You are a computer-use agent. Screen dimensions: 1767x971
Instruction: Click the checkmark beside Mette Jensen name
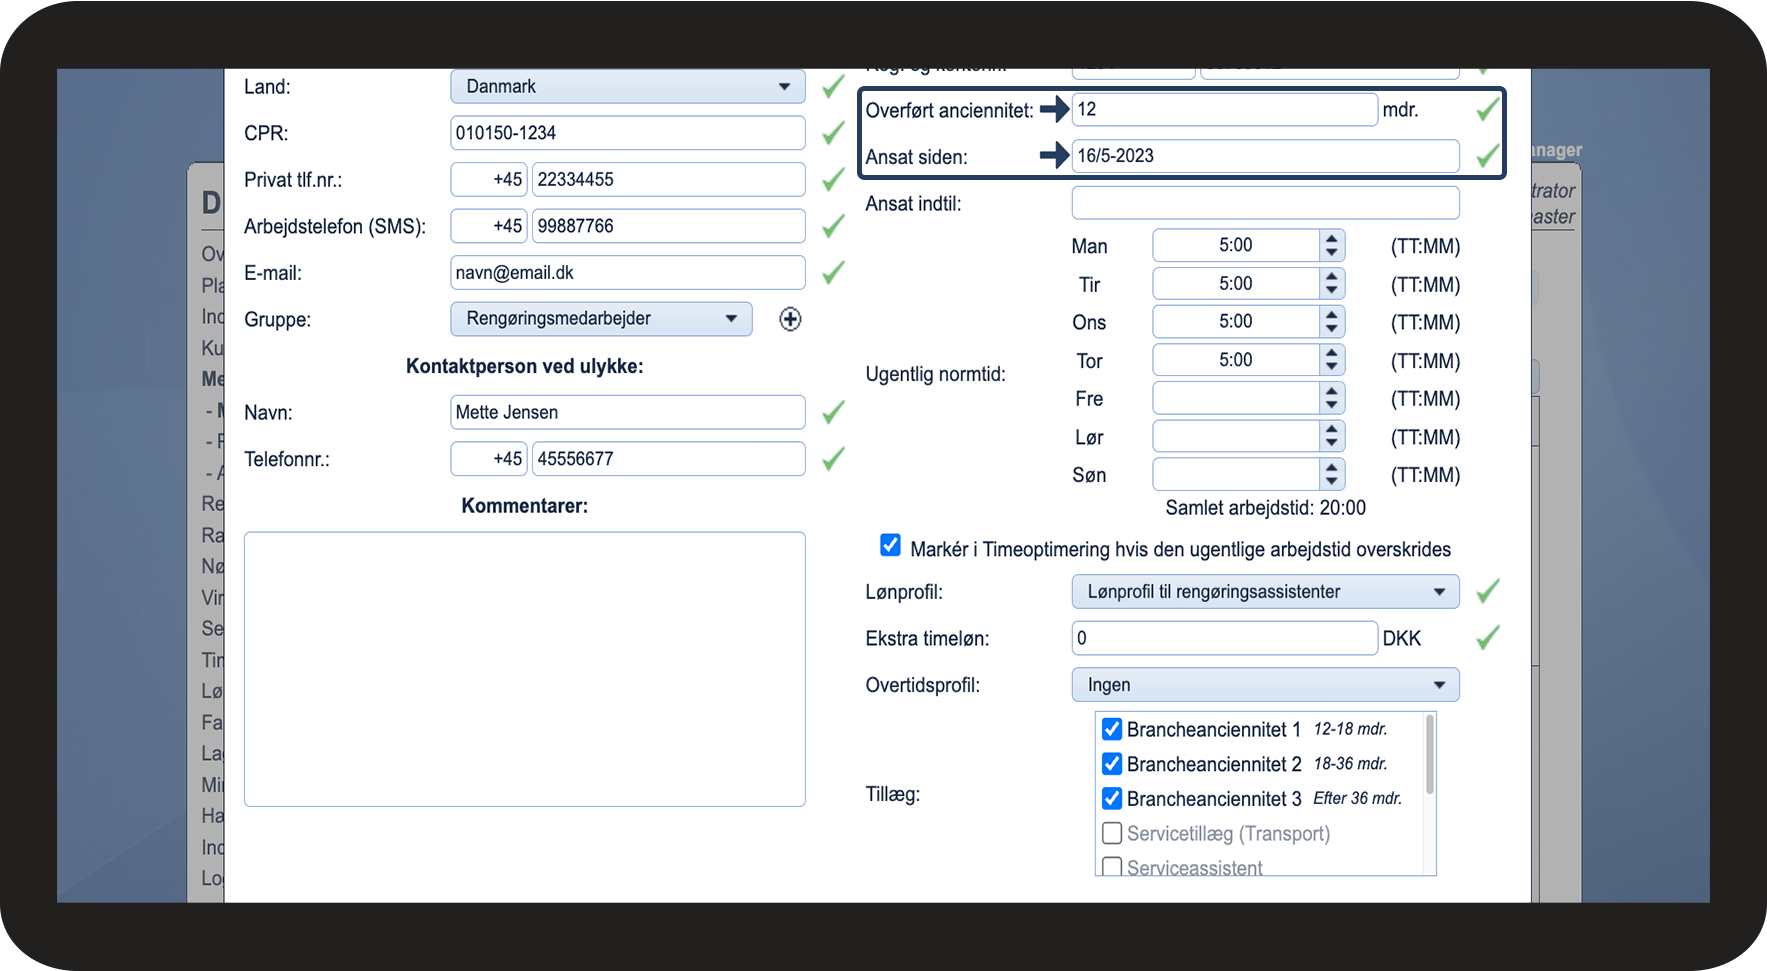[x=833, y=412]
